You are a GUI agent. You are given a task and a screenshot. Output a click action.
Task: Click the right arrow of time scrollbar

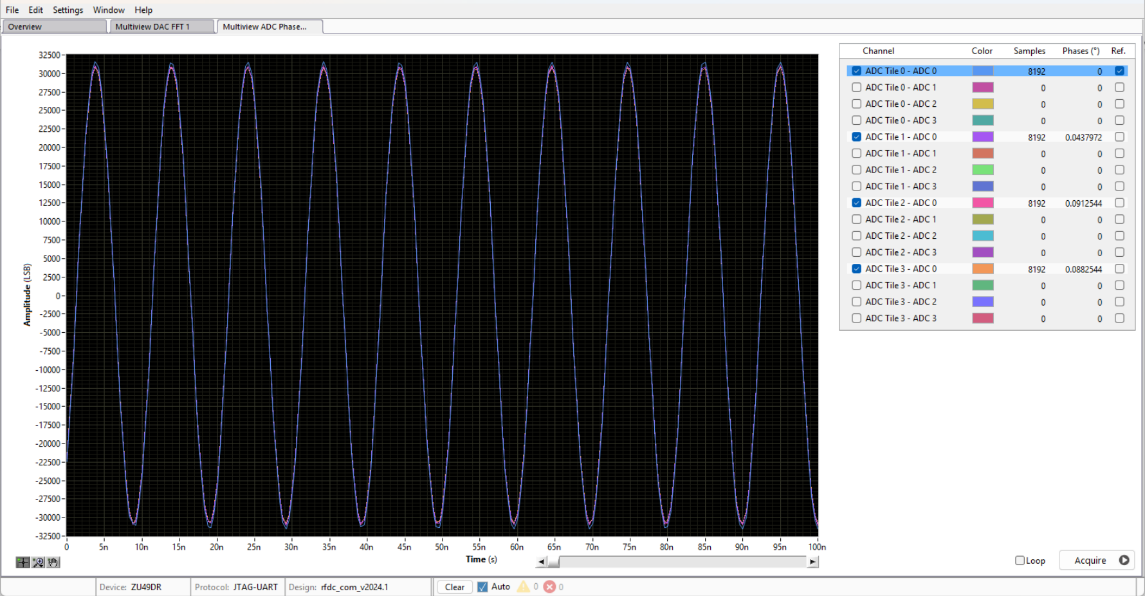tap(813, 562)
